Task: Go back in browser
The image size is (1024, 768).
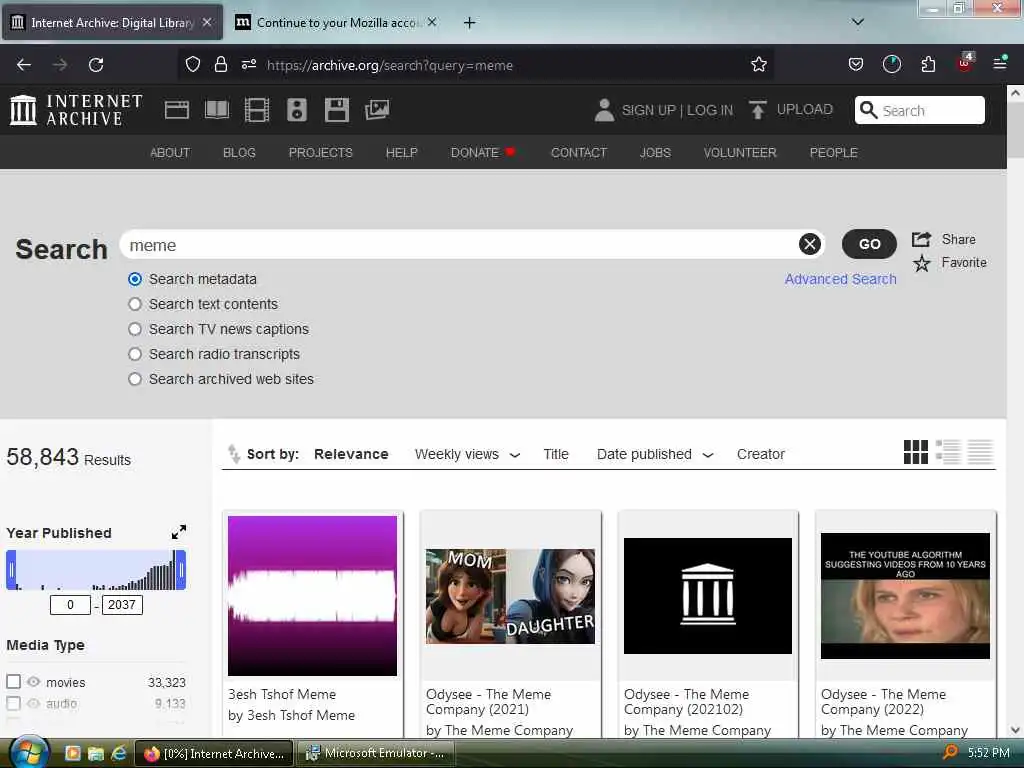Action: click(24, 65)
